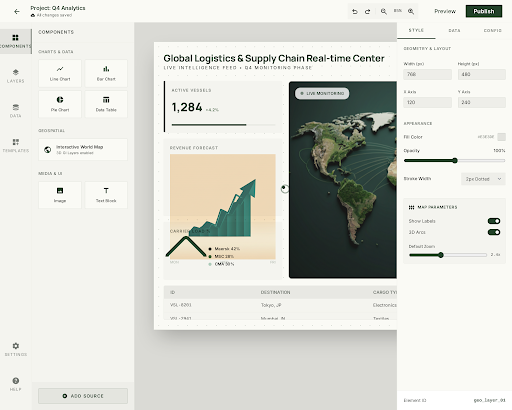Image resolution: width=512 pixels, height=410 pixels.
Task: Click the Publish button
Action: 484,11
